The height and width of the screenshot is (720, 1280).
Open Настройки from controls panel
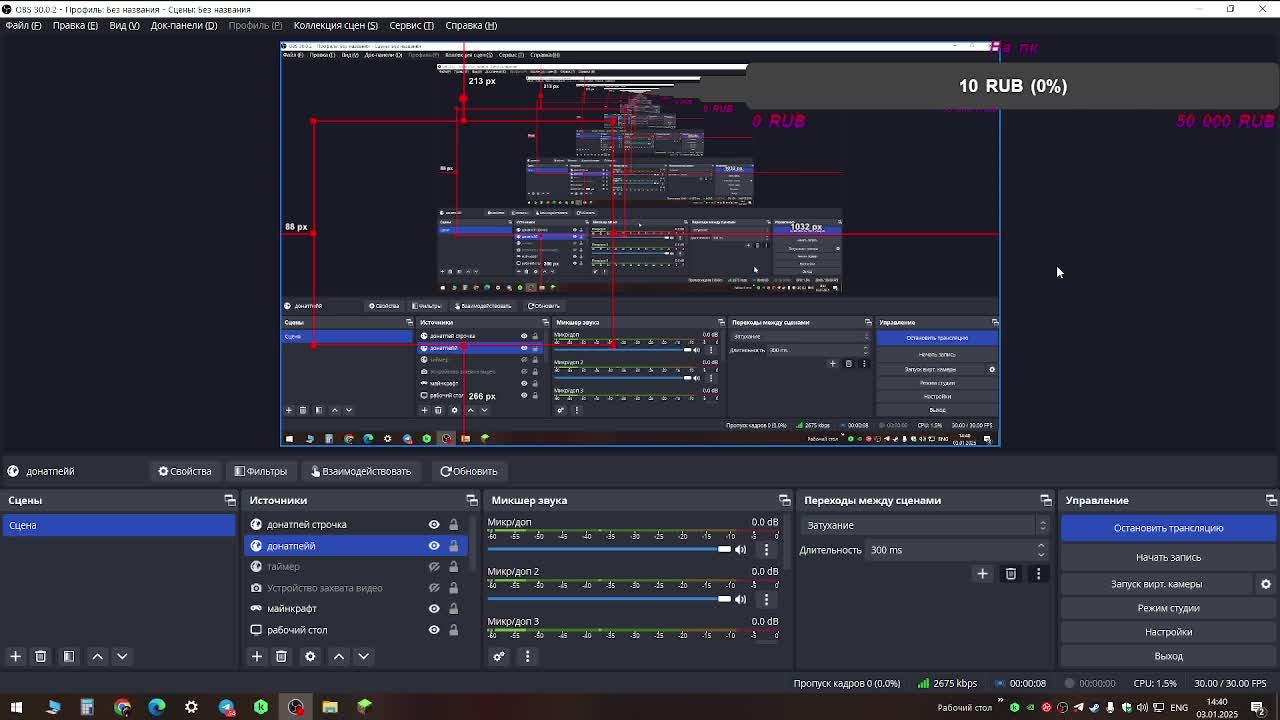(x=1168, y=632)
